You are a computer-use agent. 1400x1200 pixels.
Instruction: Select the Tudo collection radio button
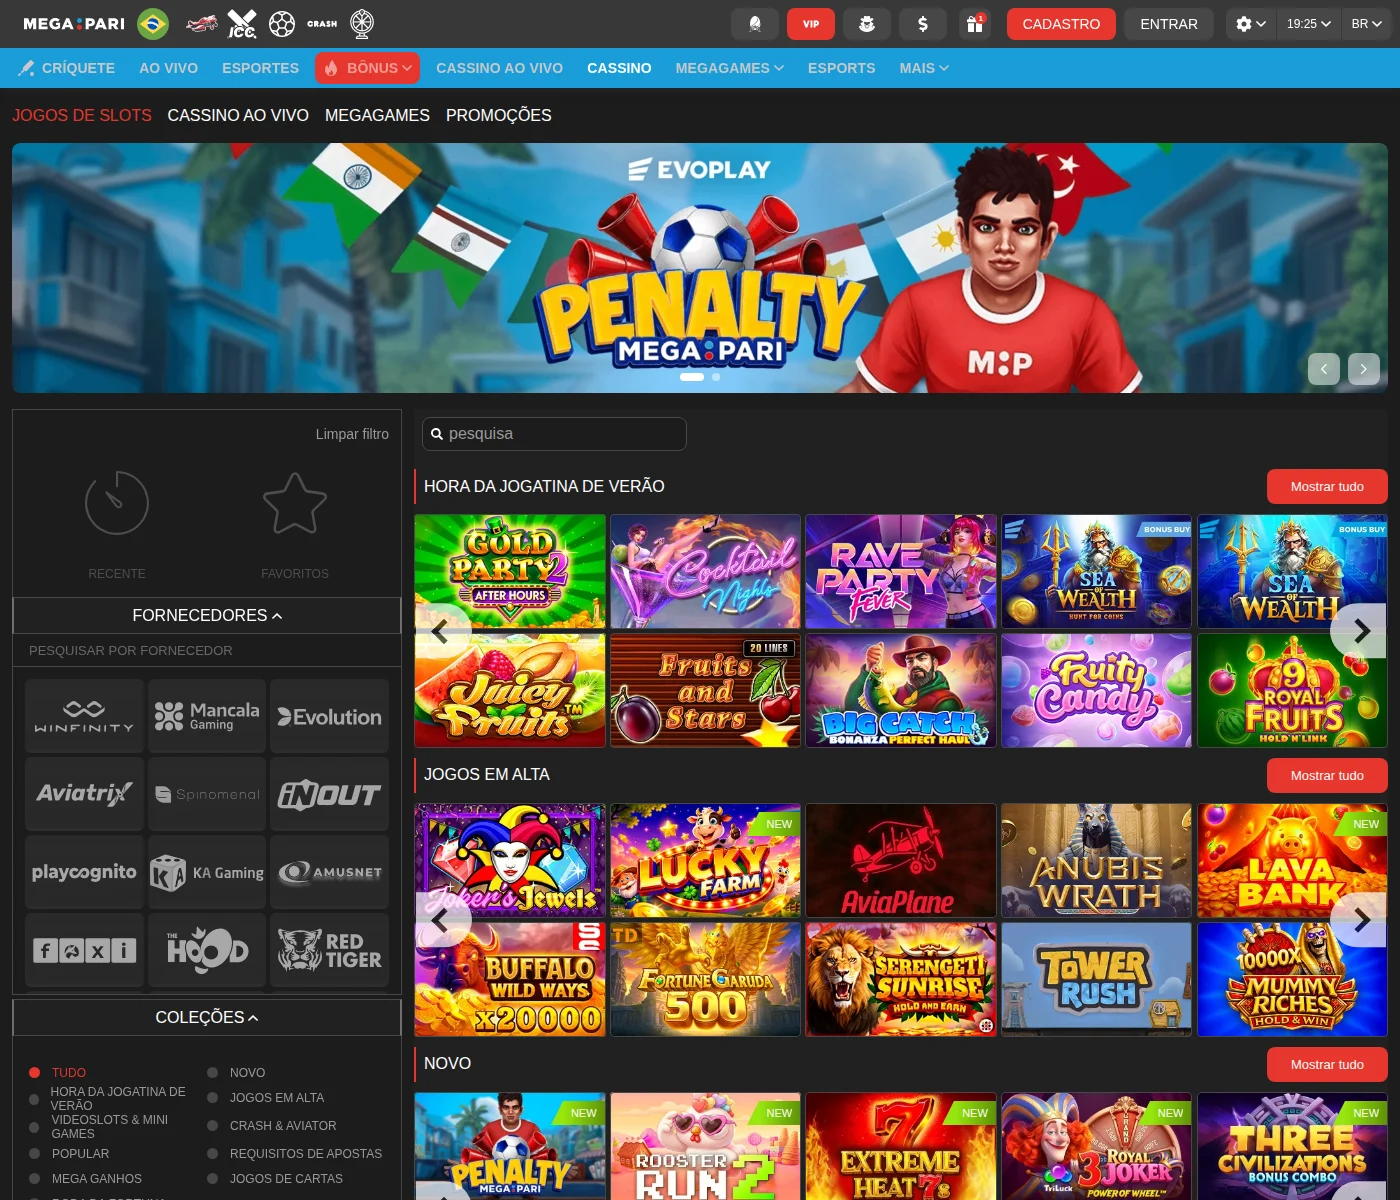point(34,1072)
